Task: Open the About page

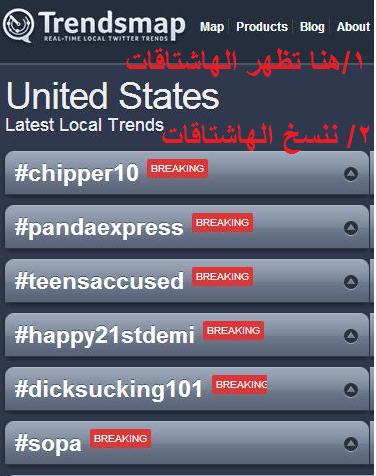Action: coord(353,27)
